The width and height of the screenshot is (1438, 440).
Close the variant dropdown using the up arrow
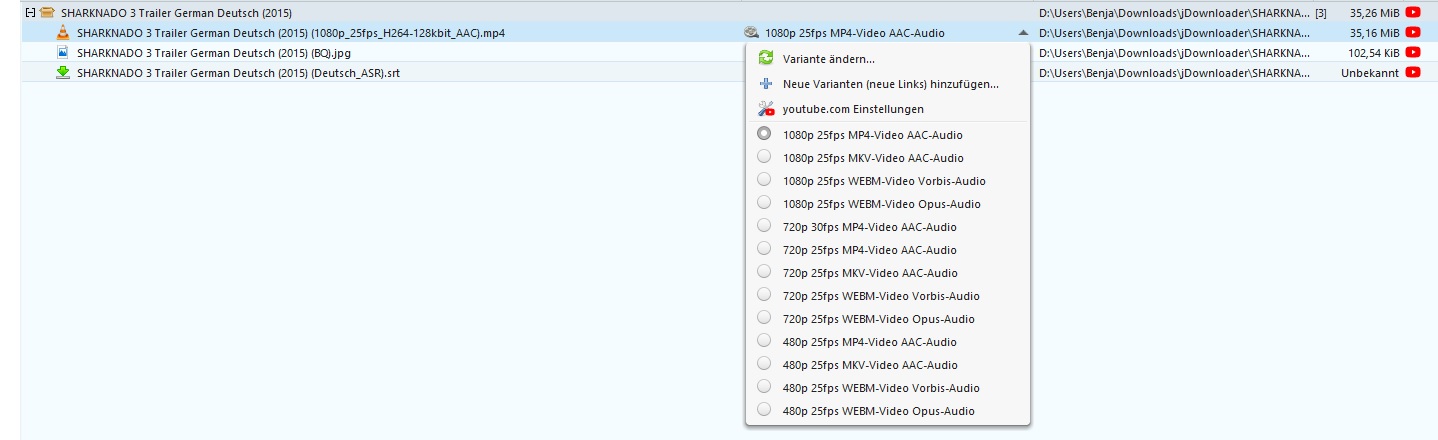tap(1022, 33)
